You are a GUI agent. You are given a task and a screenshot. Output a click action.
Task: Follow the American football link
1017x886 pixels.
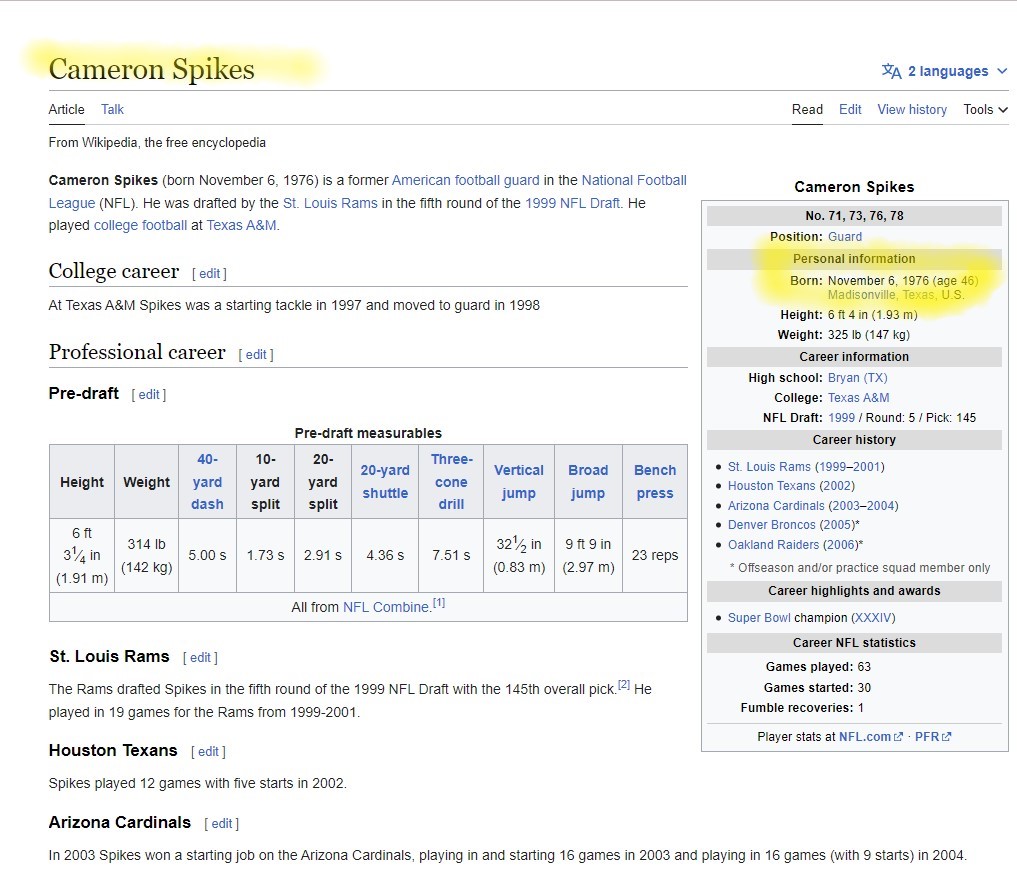pos(446,180)
